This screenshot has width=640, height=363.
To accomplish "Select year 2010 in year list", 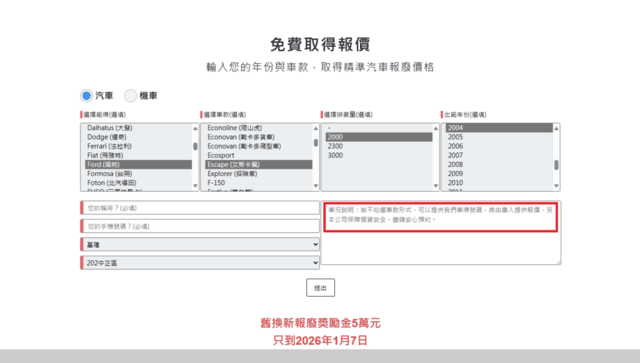I will click(x=499, y=183).
